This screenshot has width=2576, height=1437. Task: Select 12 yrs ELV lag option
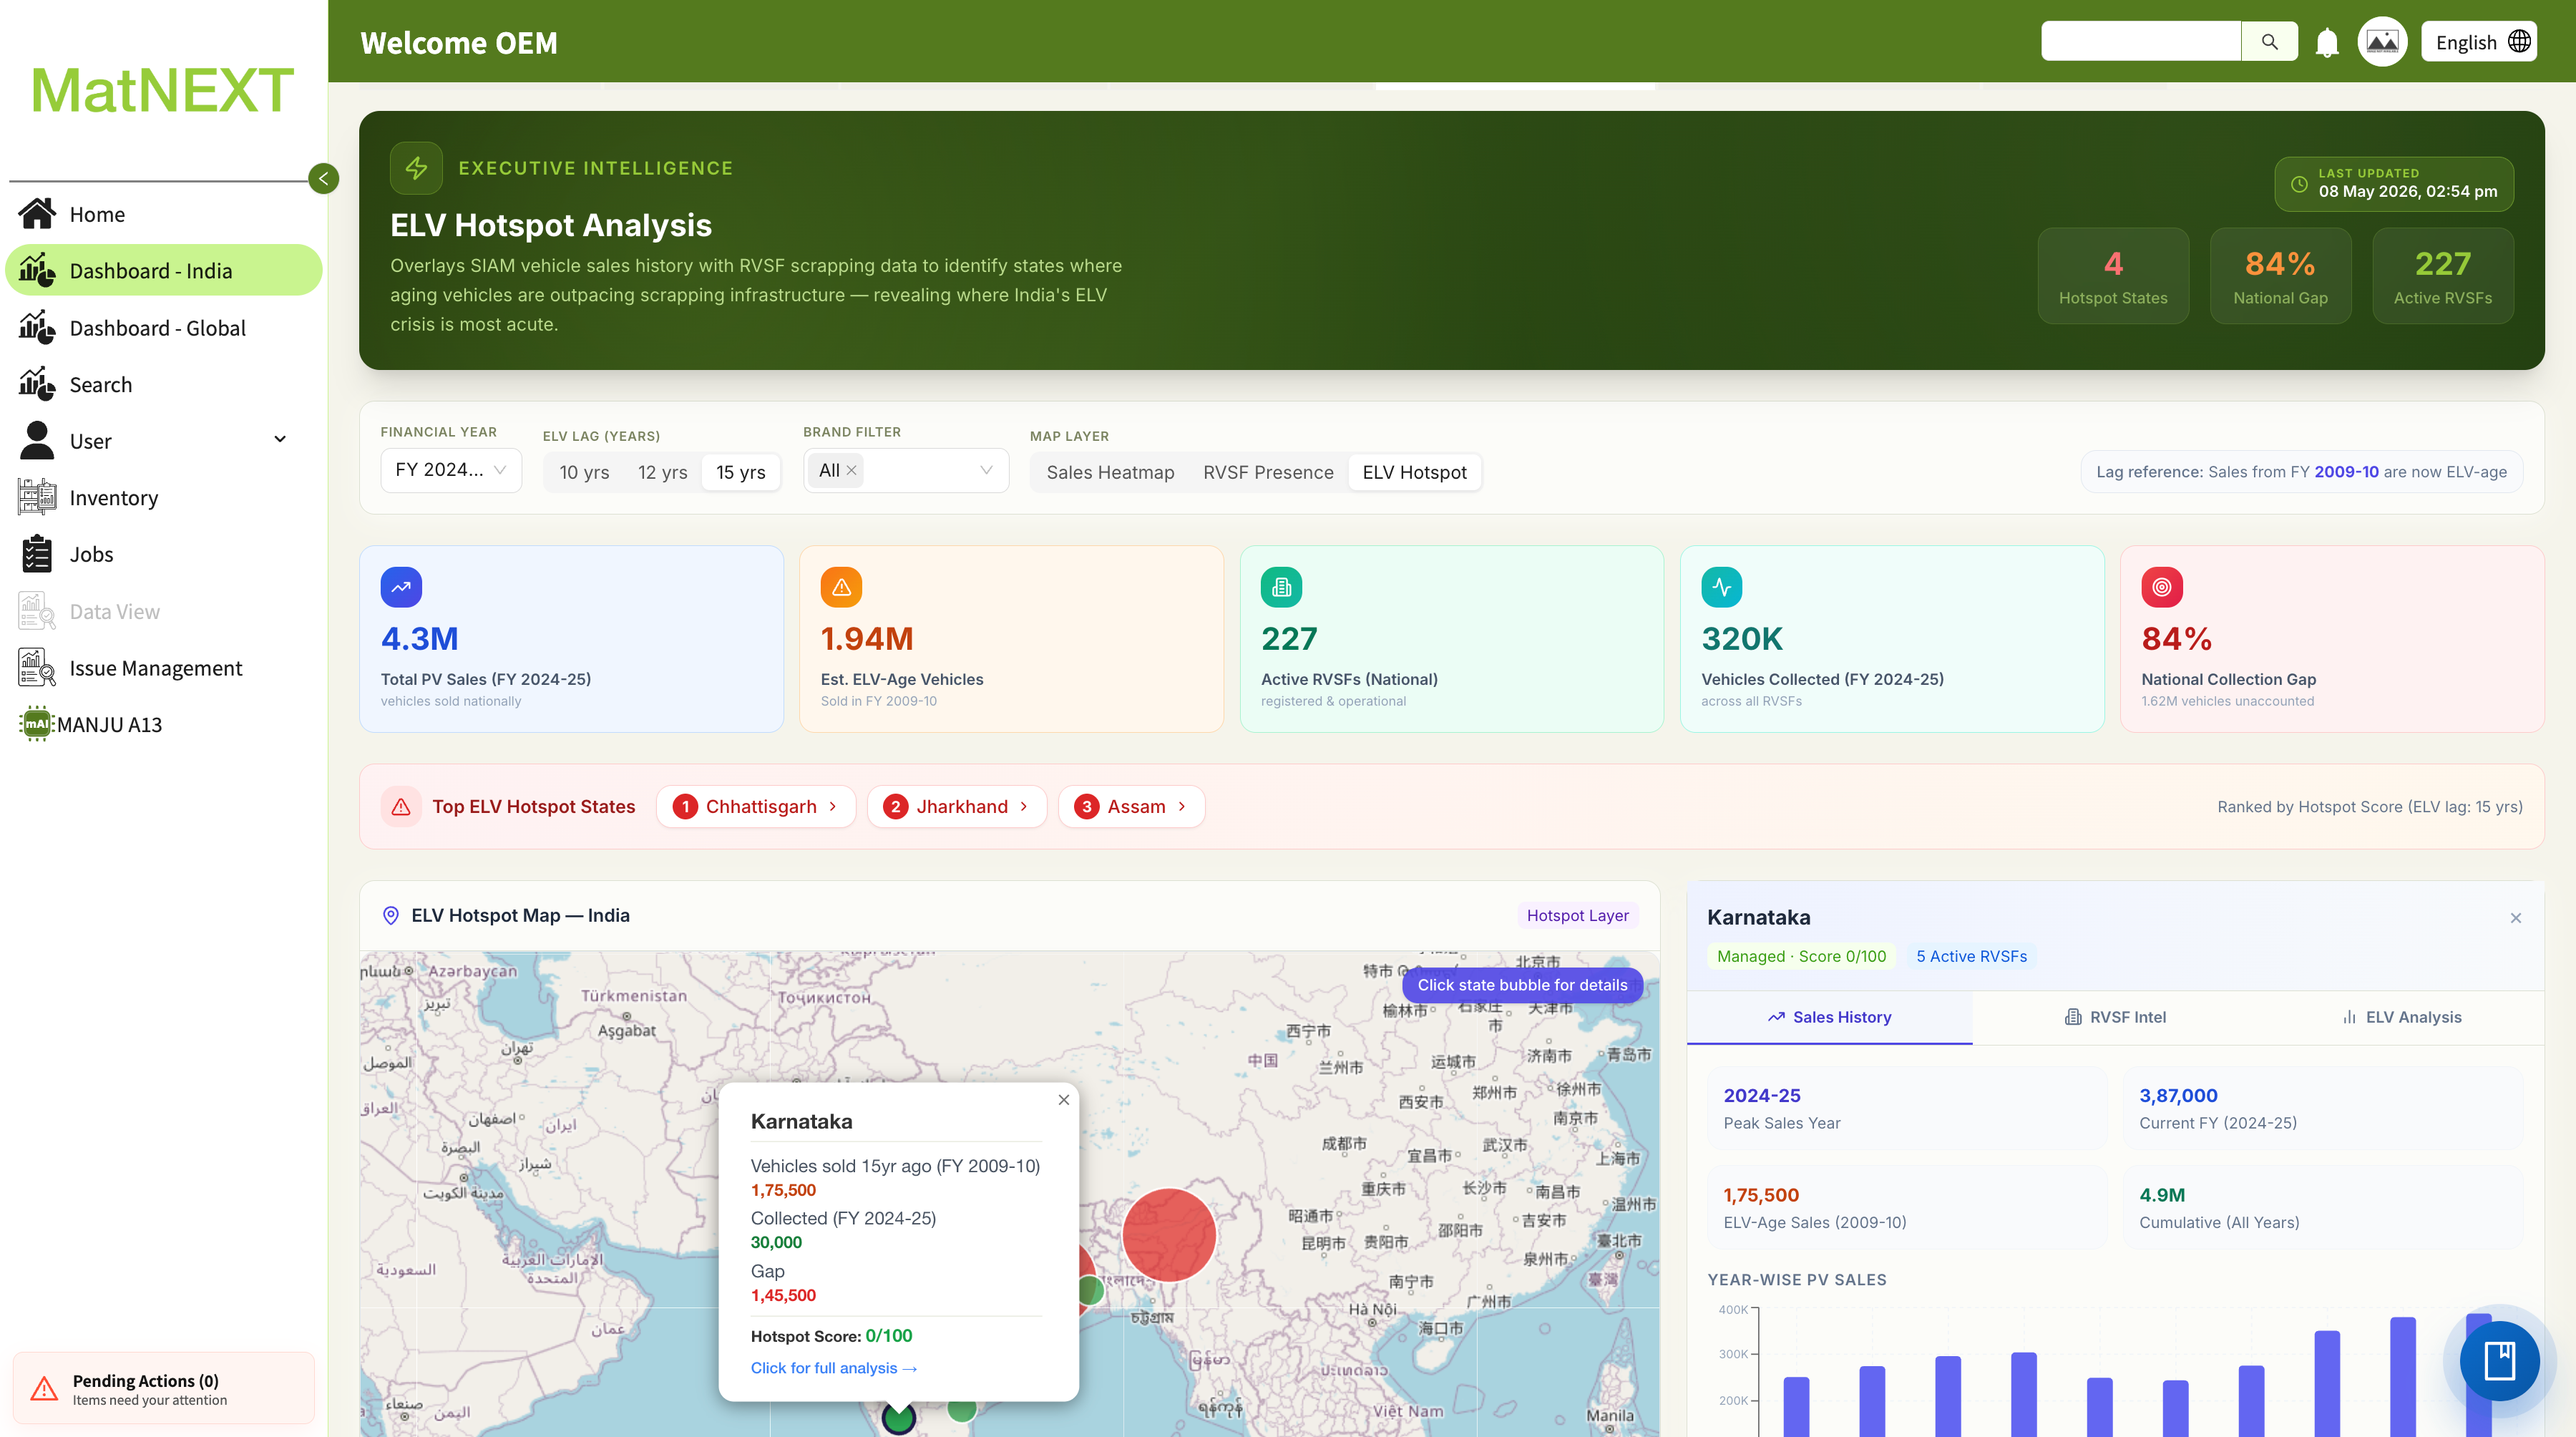(x=662, y=472)
